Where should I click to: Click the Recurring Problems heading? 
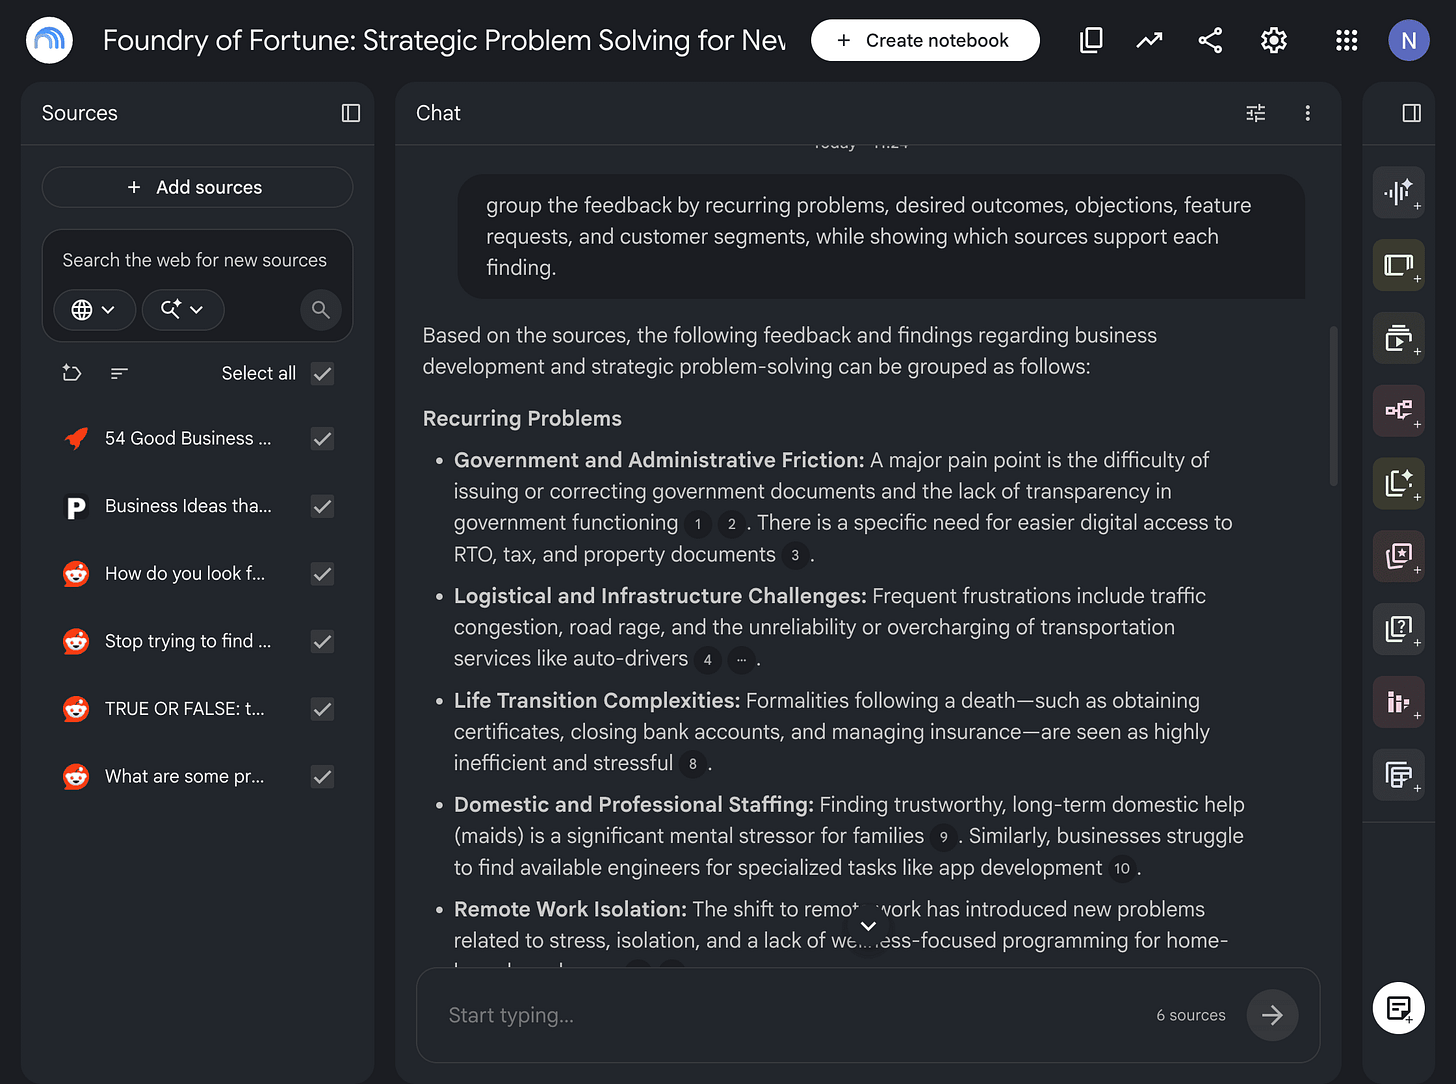click(522, 418)
